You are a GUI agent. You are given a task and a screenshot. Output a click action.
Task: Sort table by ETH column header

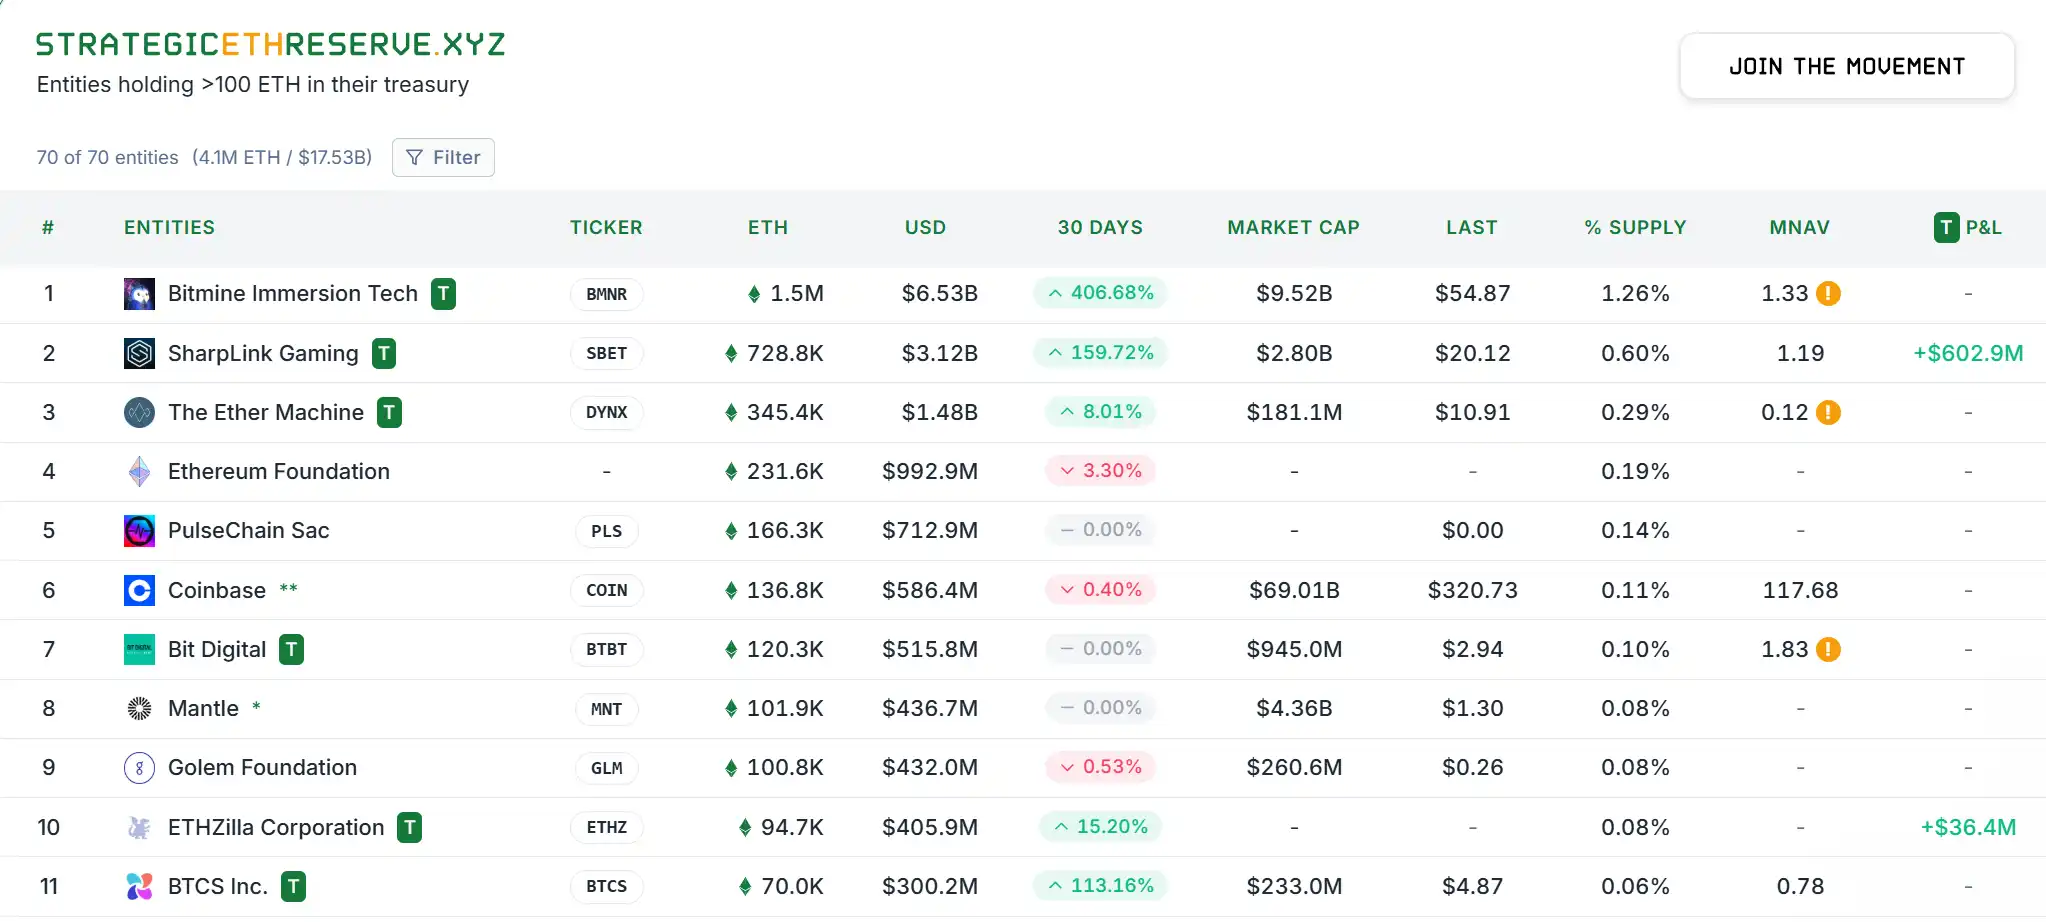pyautogui.click(x=767, y=228)
